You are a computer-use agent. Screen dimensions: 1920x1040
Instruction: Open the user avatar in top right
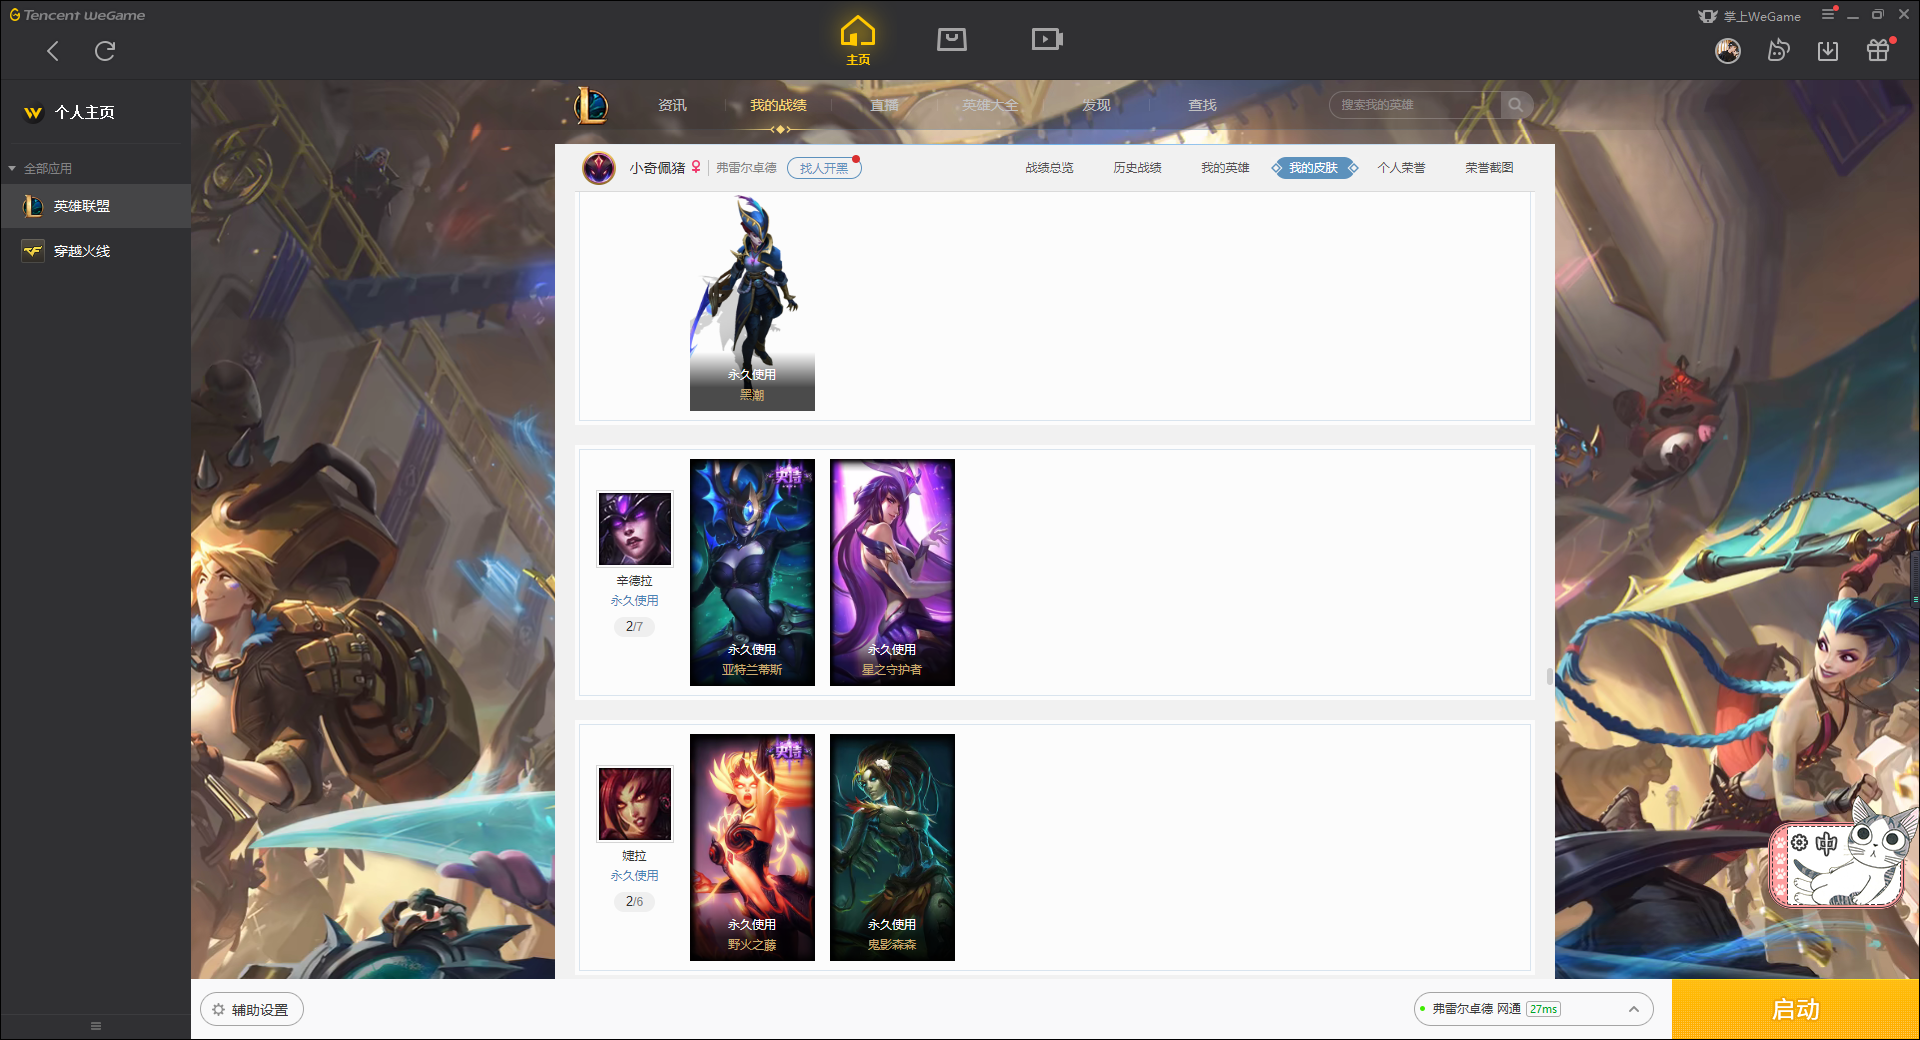point(1727,51)
